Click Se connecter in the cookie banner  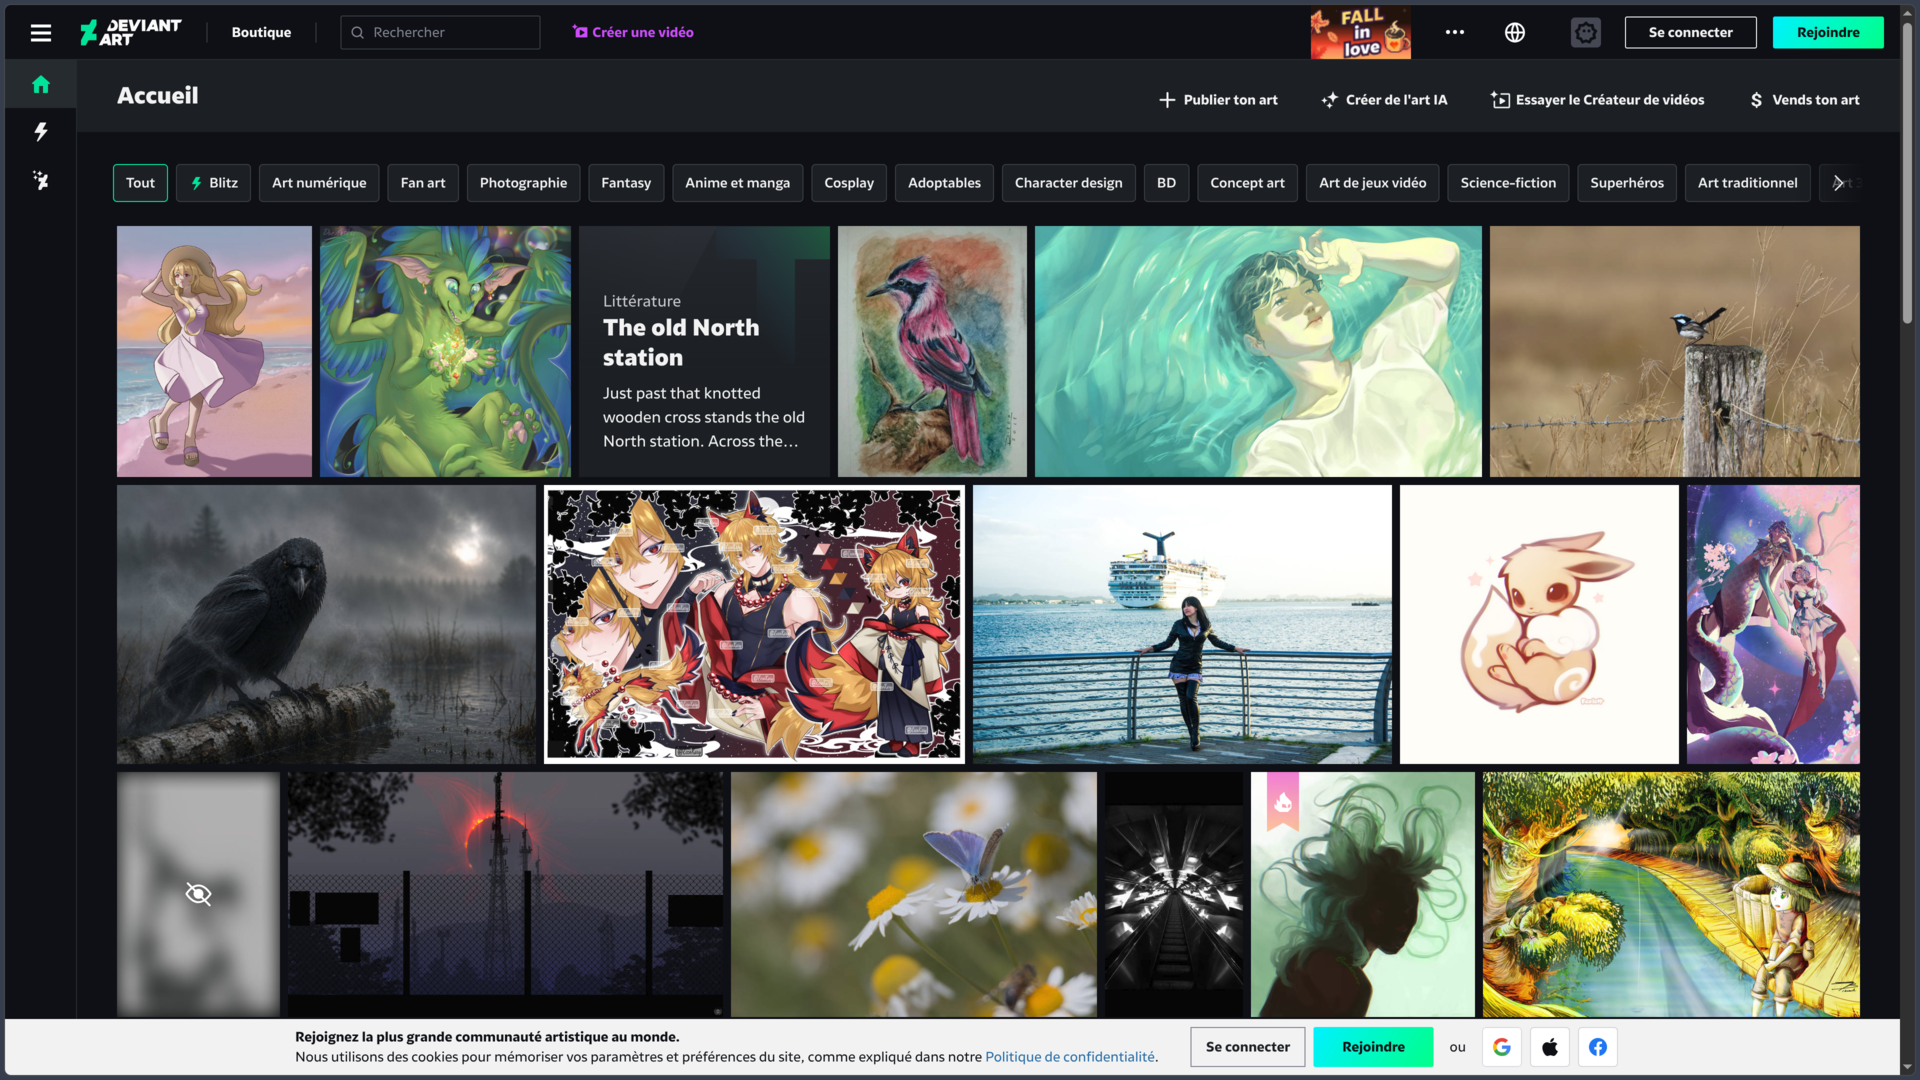(1247, 1047)
